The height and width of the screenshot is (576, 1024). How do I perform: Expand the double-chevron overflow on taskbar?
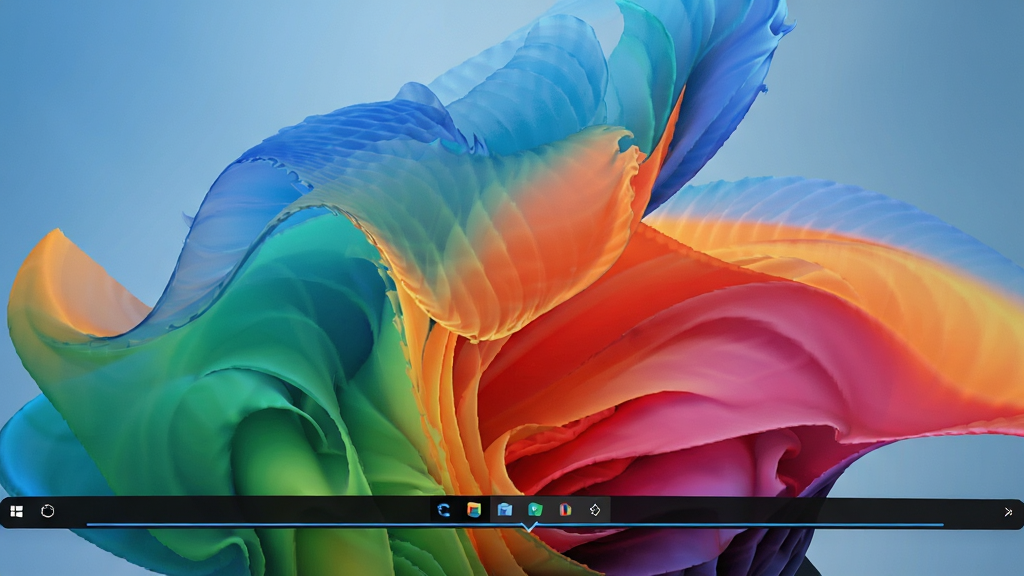(1008, 512)
